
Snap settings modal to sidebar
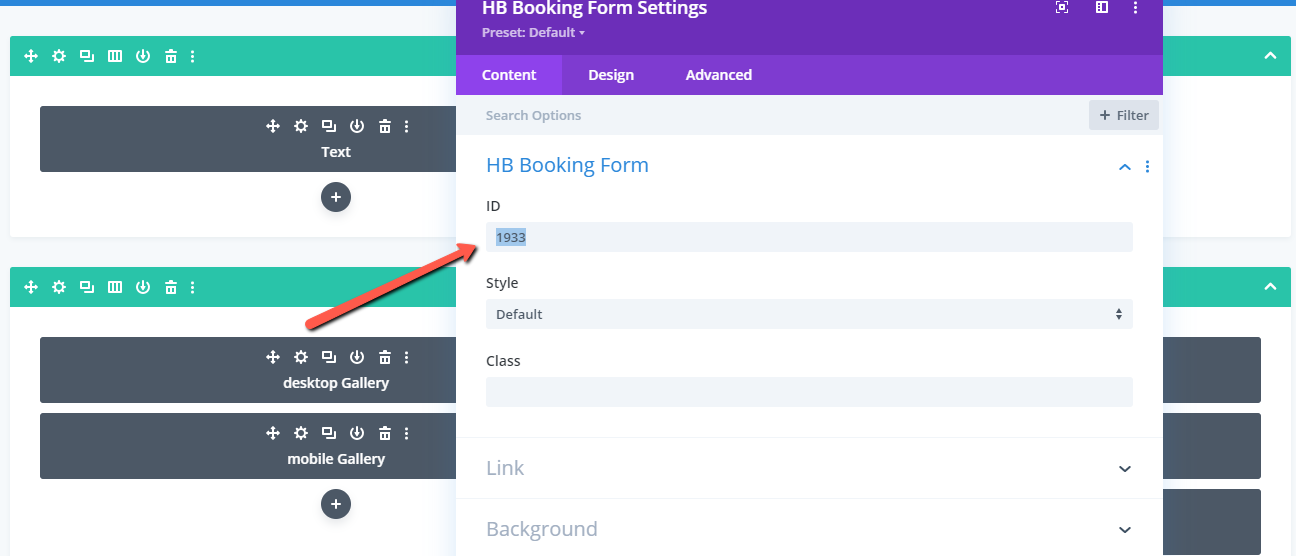click(x=1101, y=8)
